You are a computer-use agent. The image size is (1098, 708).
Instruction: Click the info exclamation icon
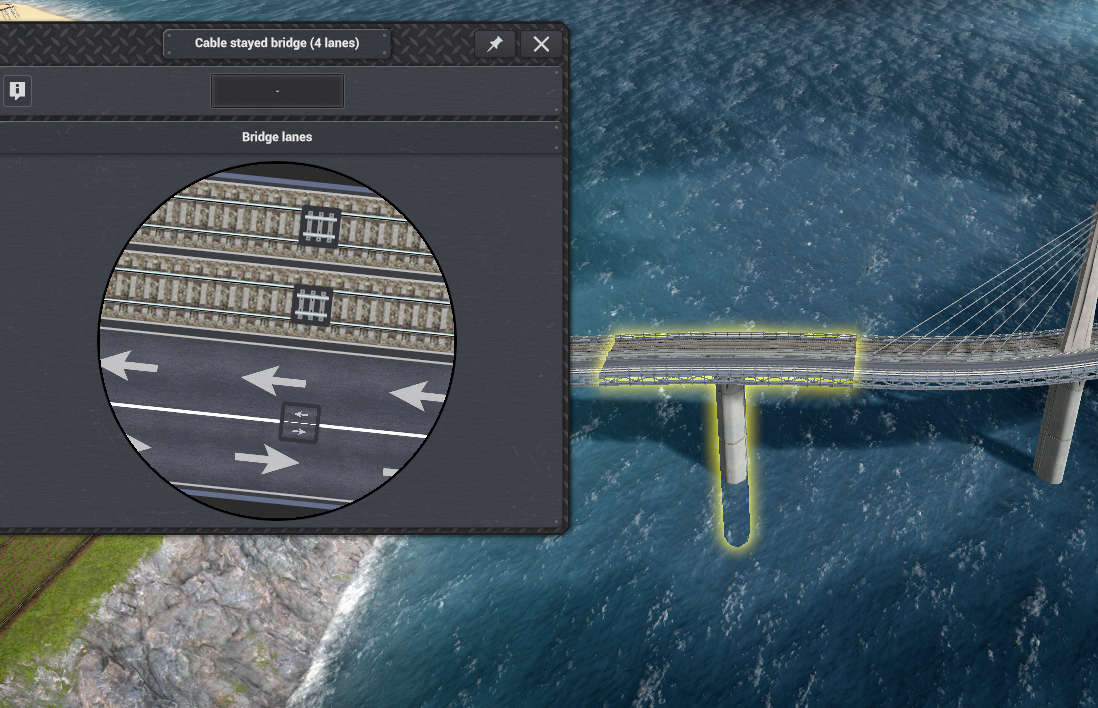[x=17, y=90]
